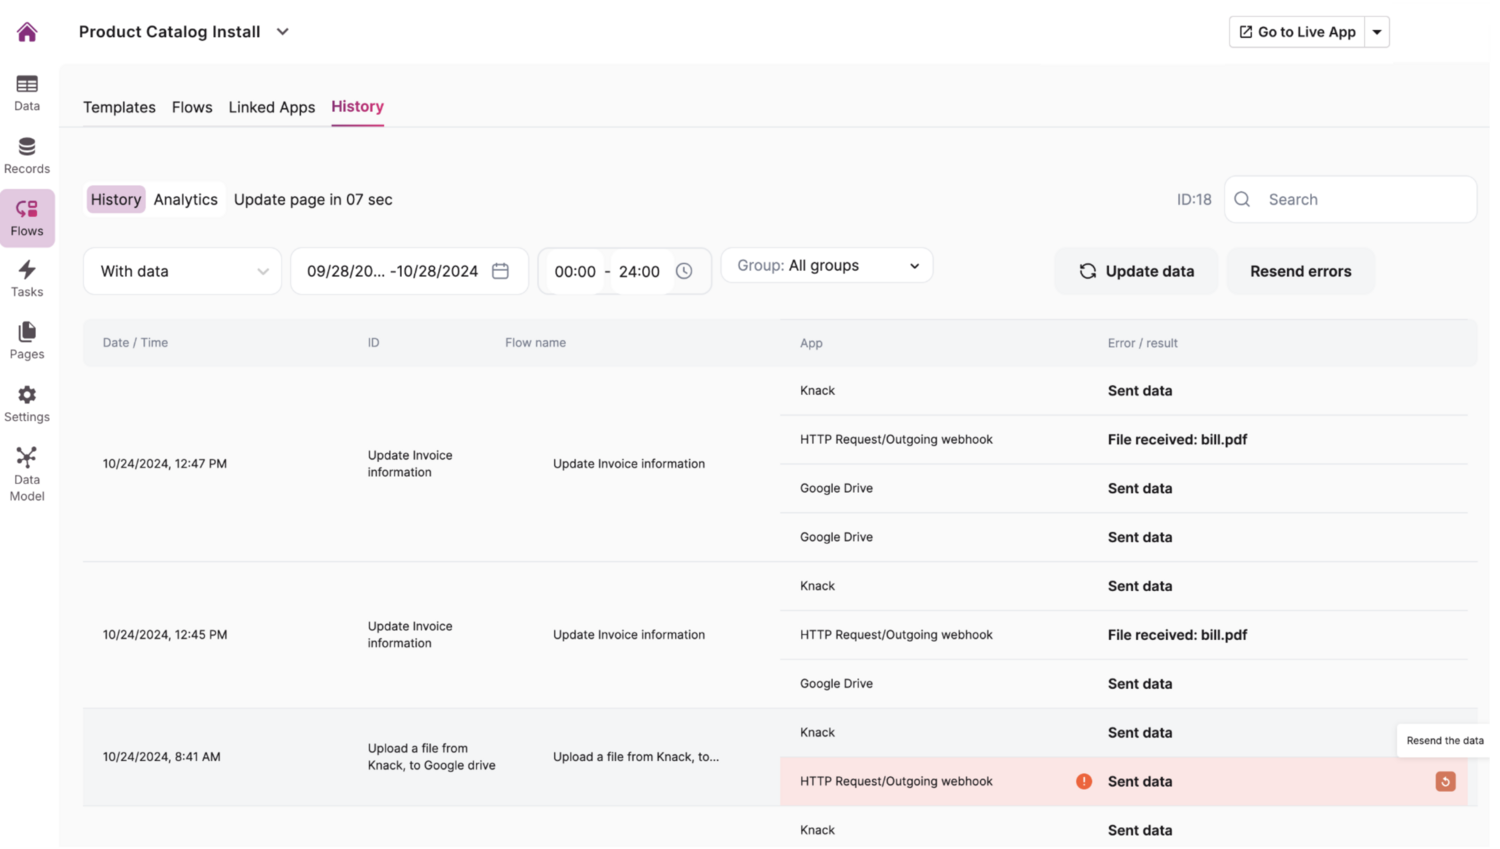Go to Records in the sidebar
Screen dimensions: 1500x849
tap(27, 155)
